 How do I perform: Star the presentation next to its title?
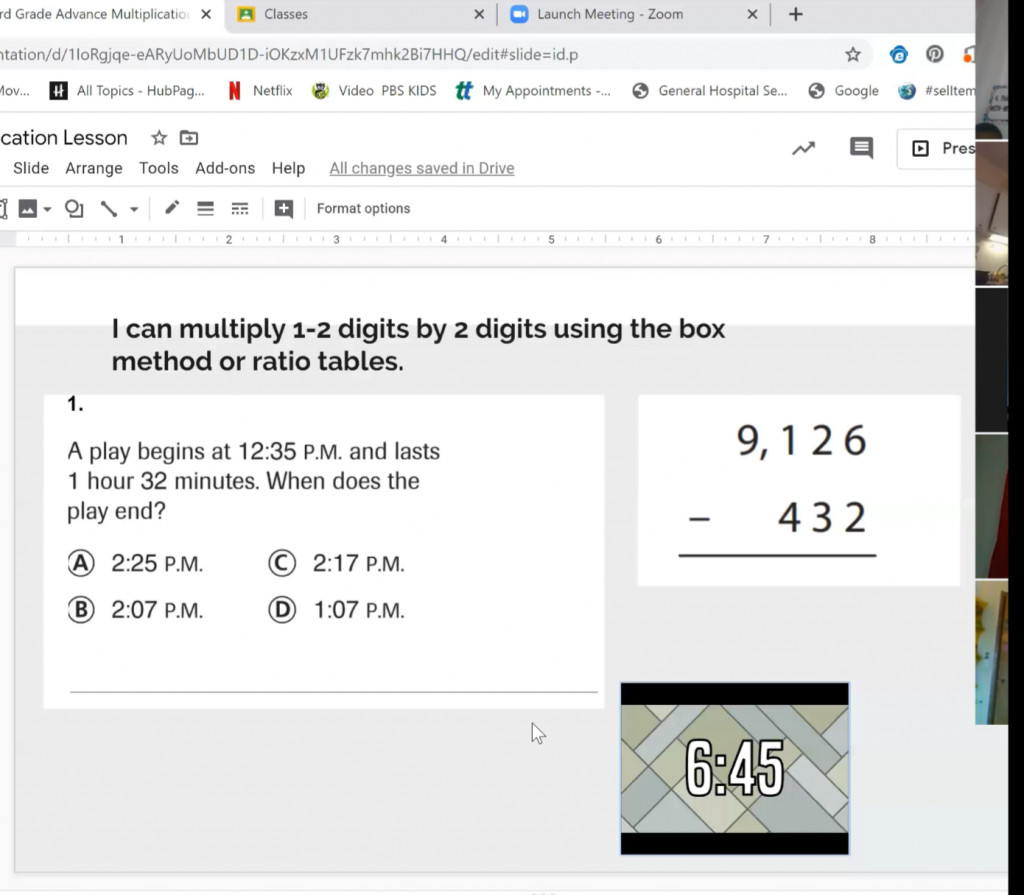point(158,138)
